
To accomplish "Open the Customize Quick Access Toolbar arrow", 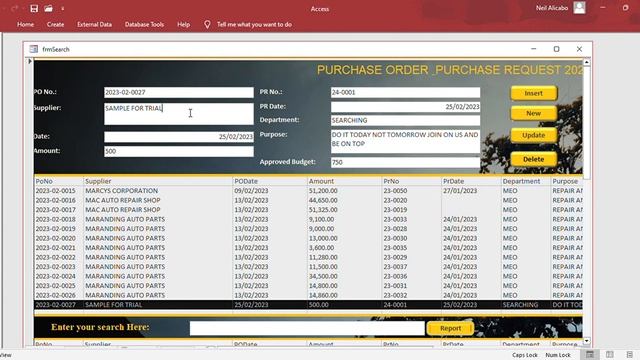I will tap(62, 9).
